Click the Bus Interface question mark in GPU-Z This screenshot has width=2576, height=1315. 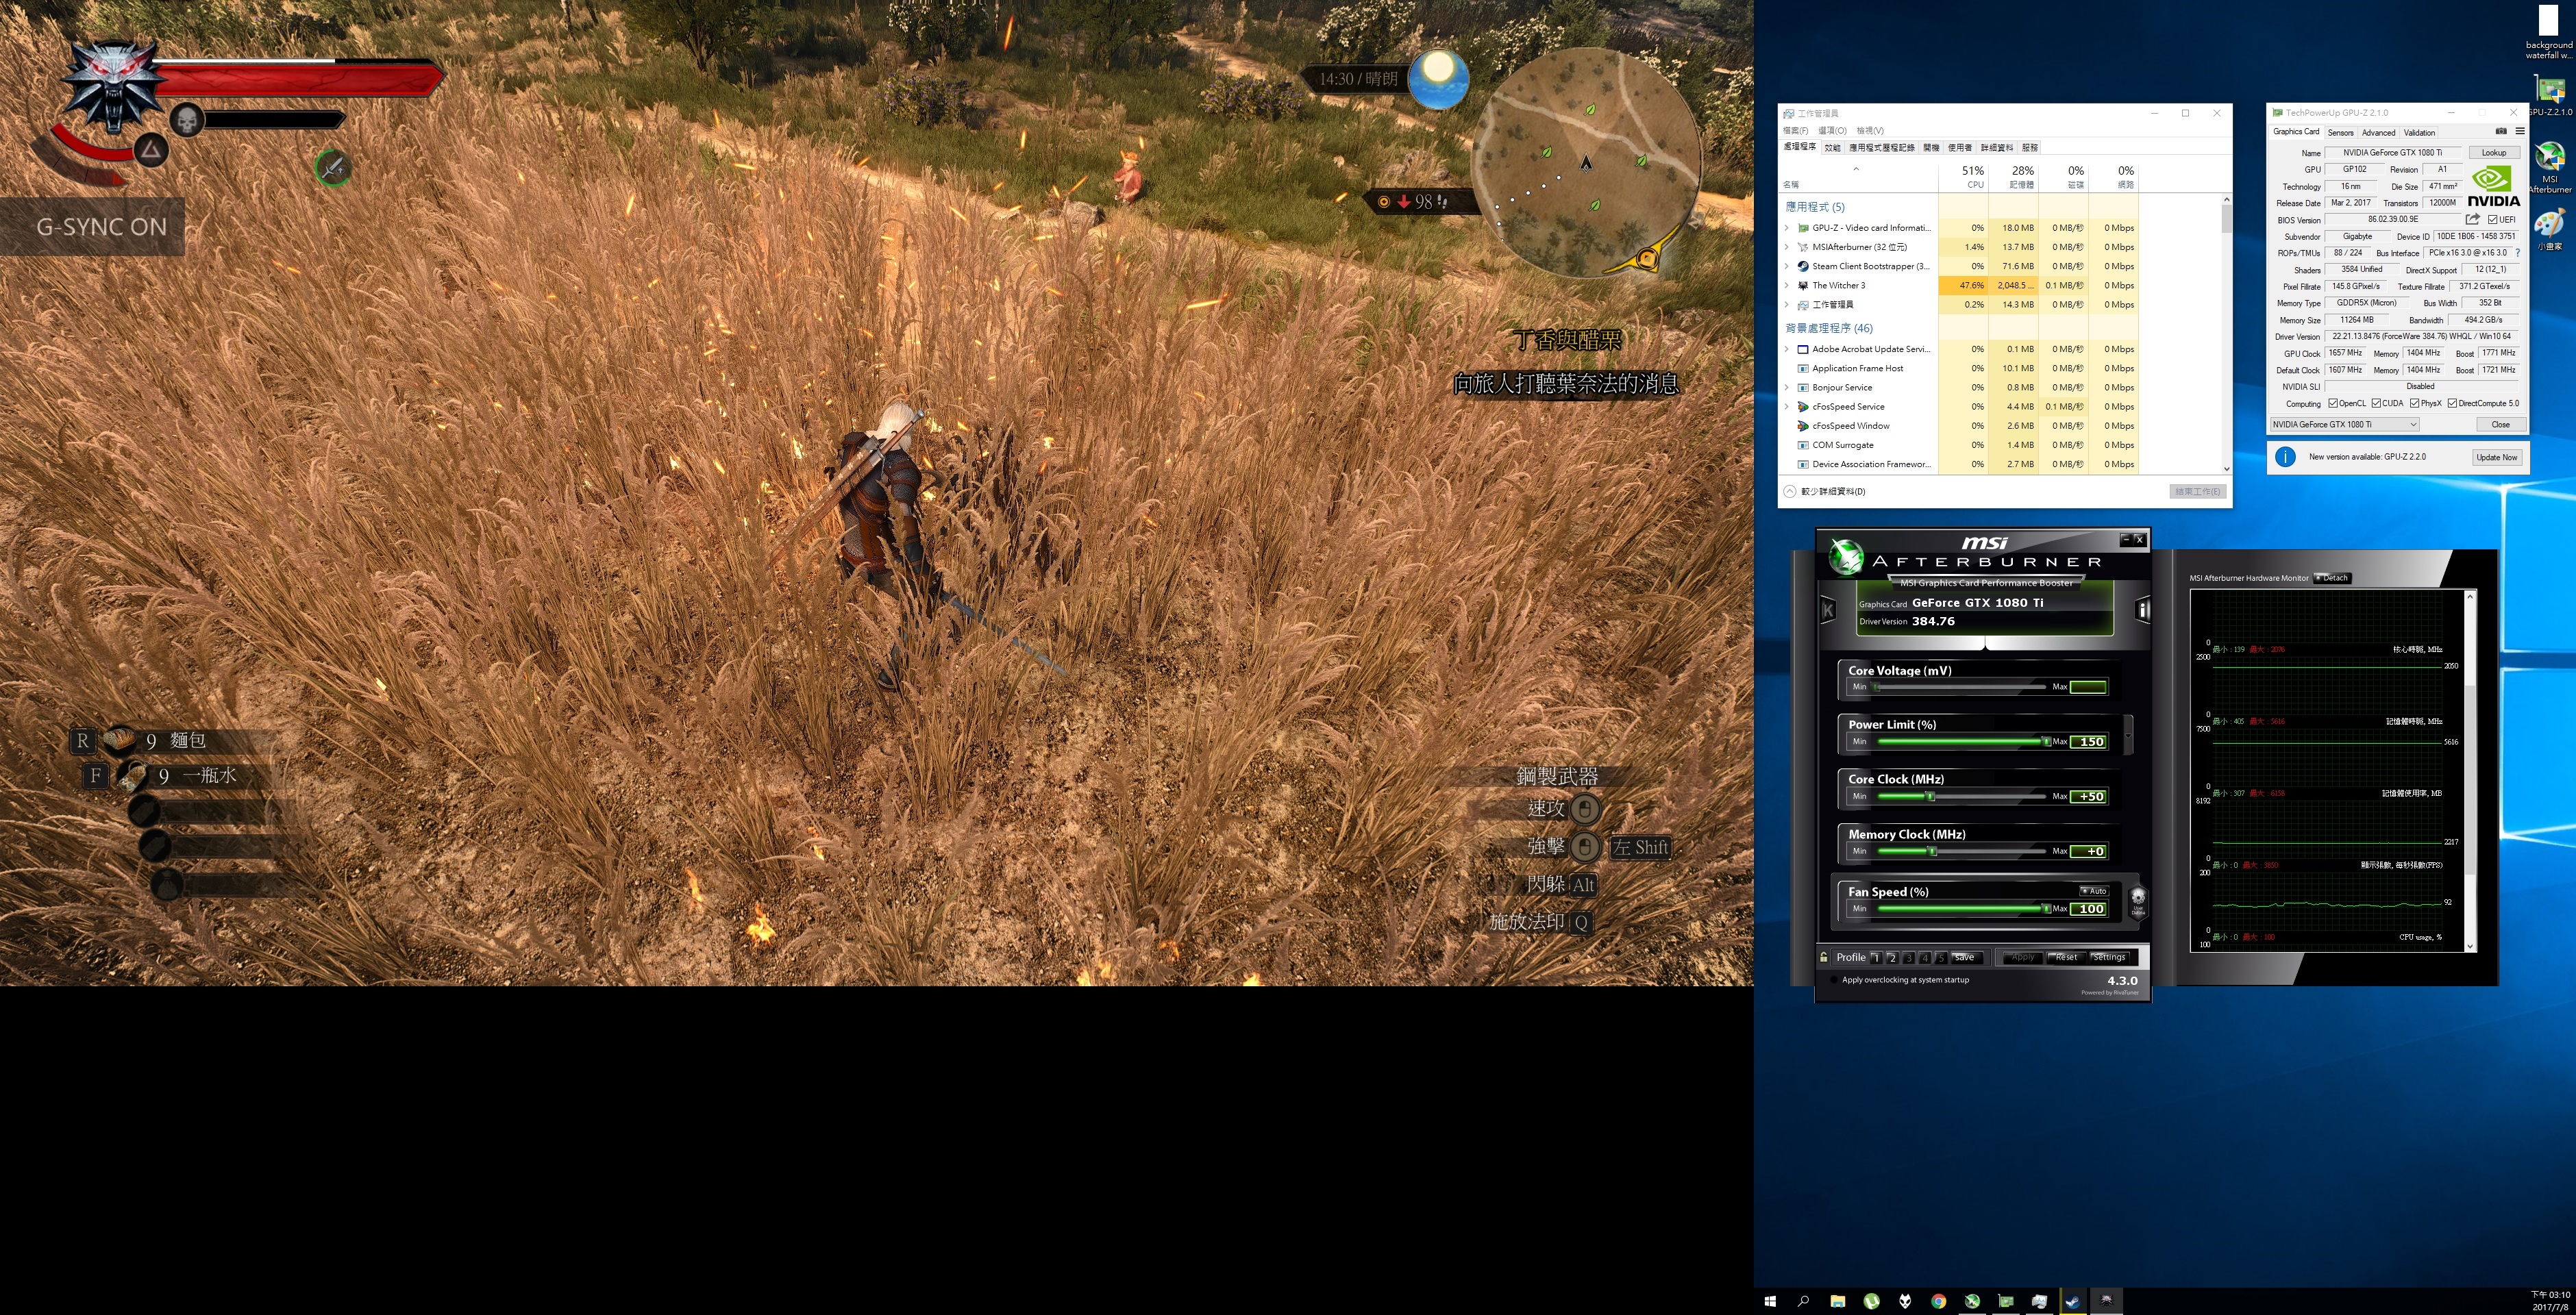click(2518, 253)
